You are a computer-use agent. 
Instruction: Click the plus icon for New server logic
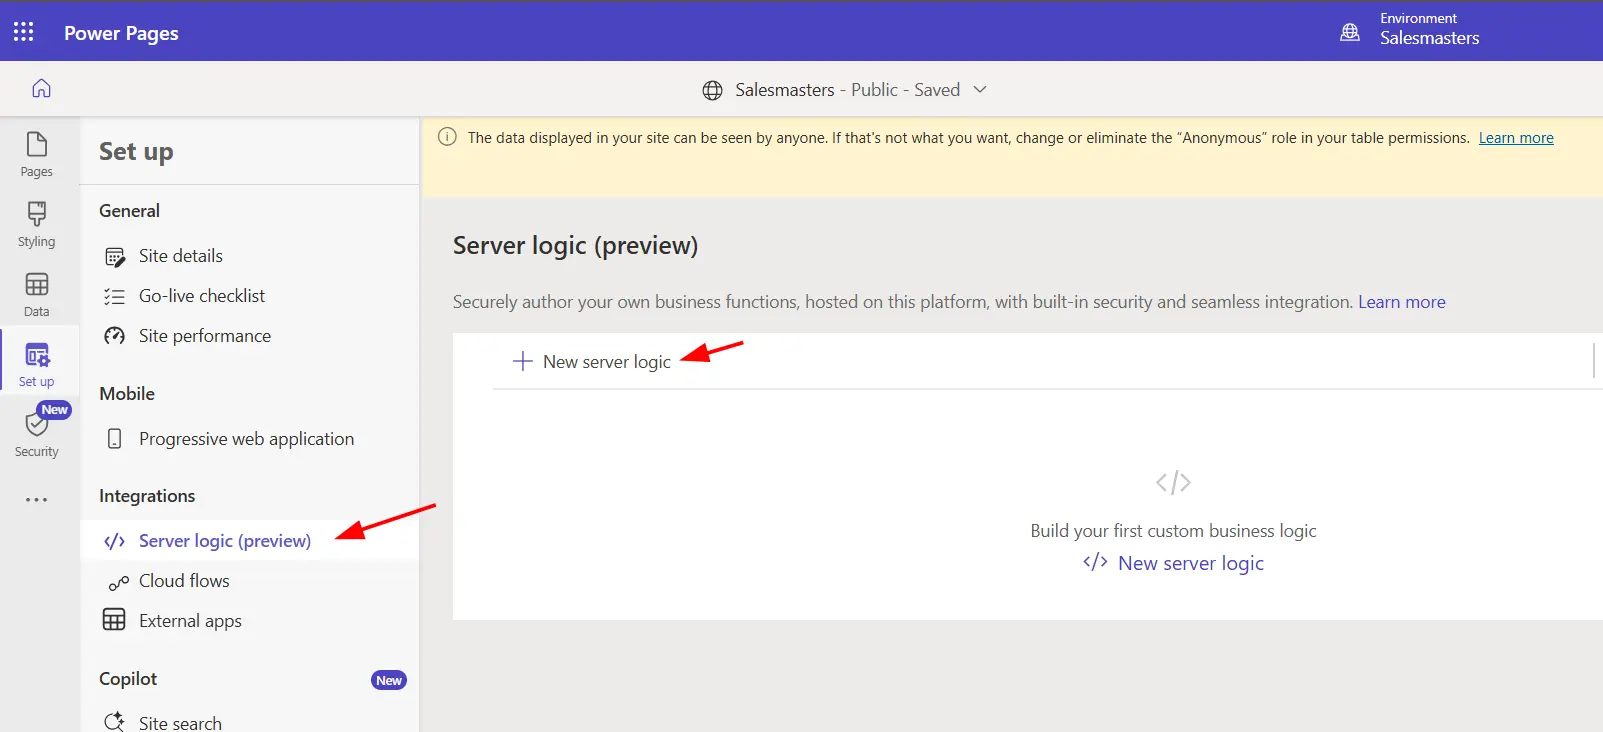(522, 361)
